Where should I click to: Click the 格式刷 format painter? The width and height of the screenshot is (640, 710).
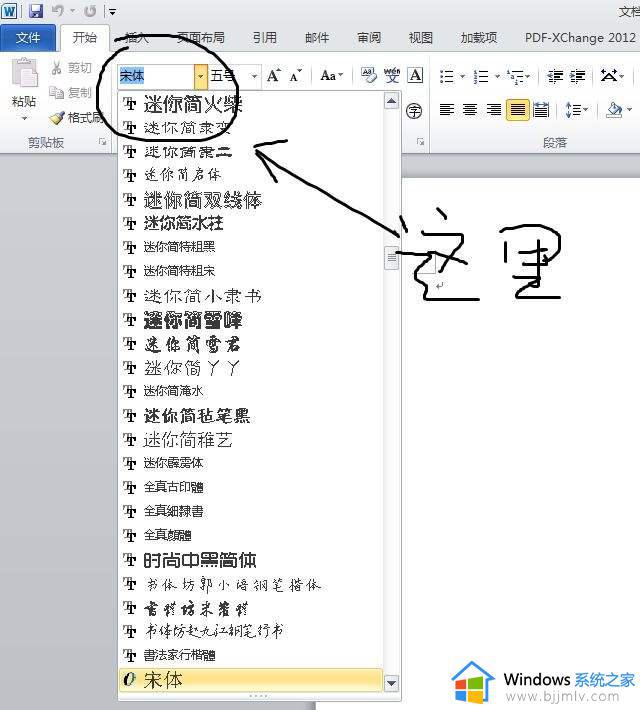pos(76,118)
